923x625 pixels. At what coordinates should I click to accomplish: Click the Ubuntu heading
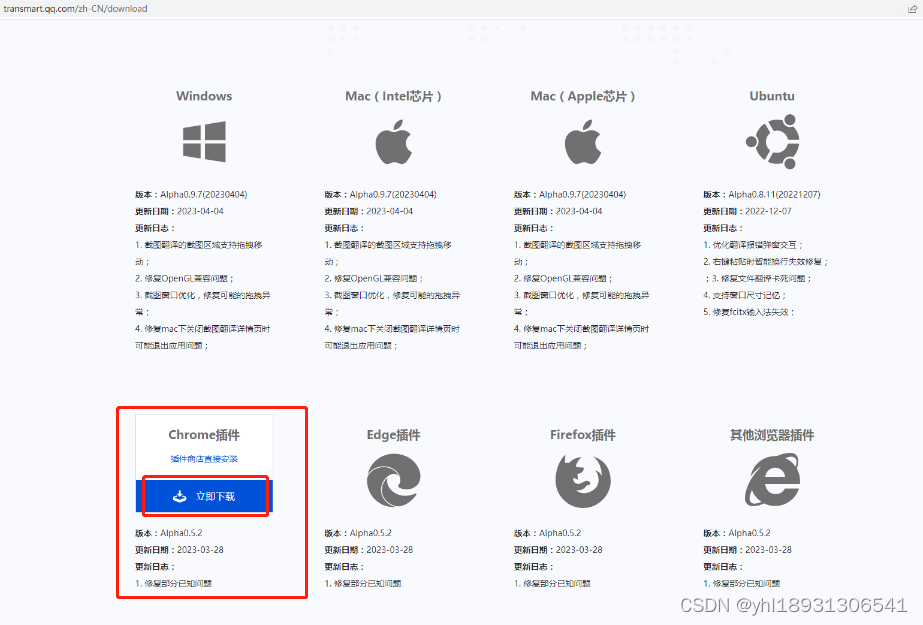[x=772, y=96]
